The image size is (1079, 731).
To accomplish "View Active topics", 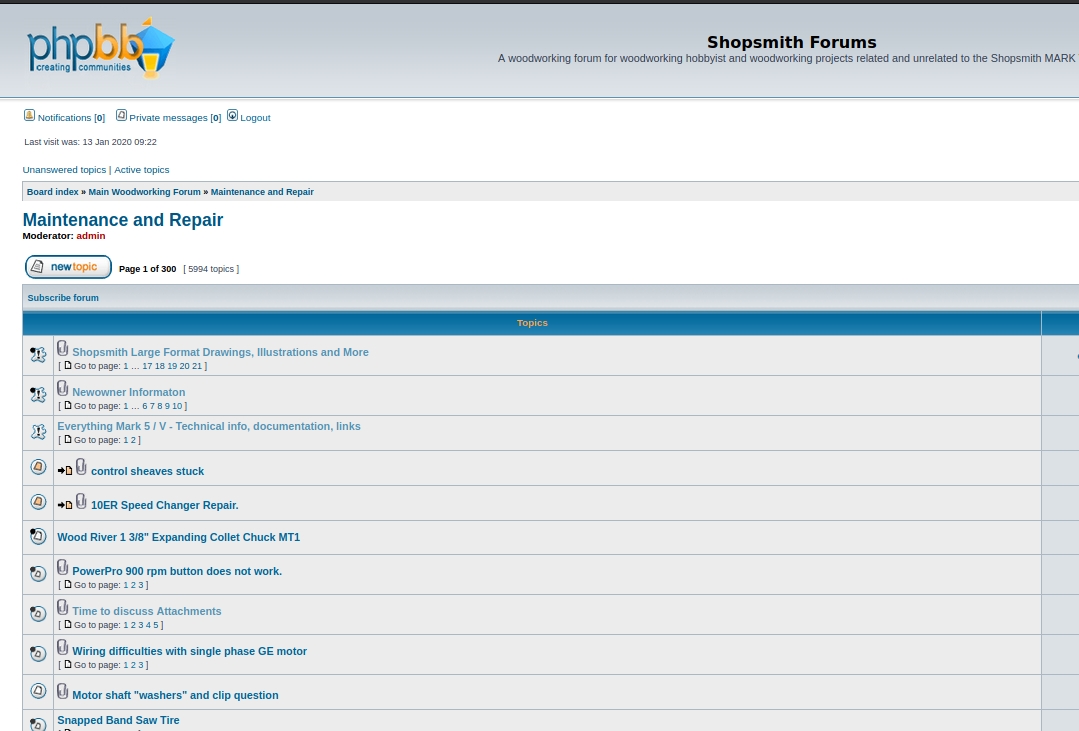I will click(142, 170).
